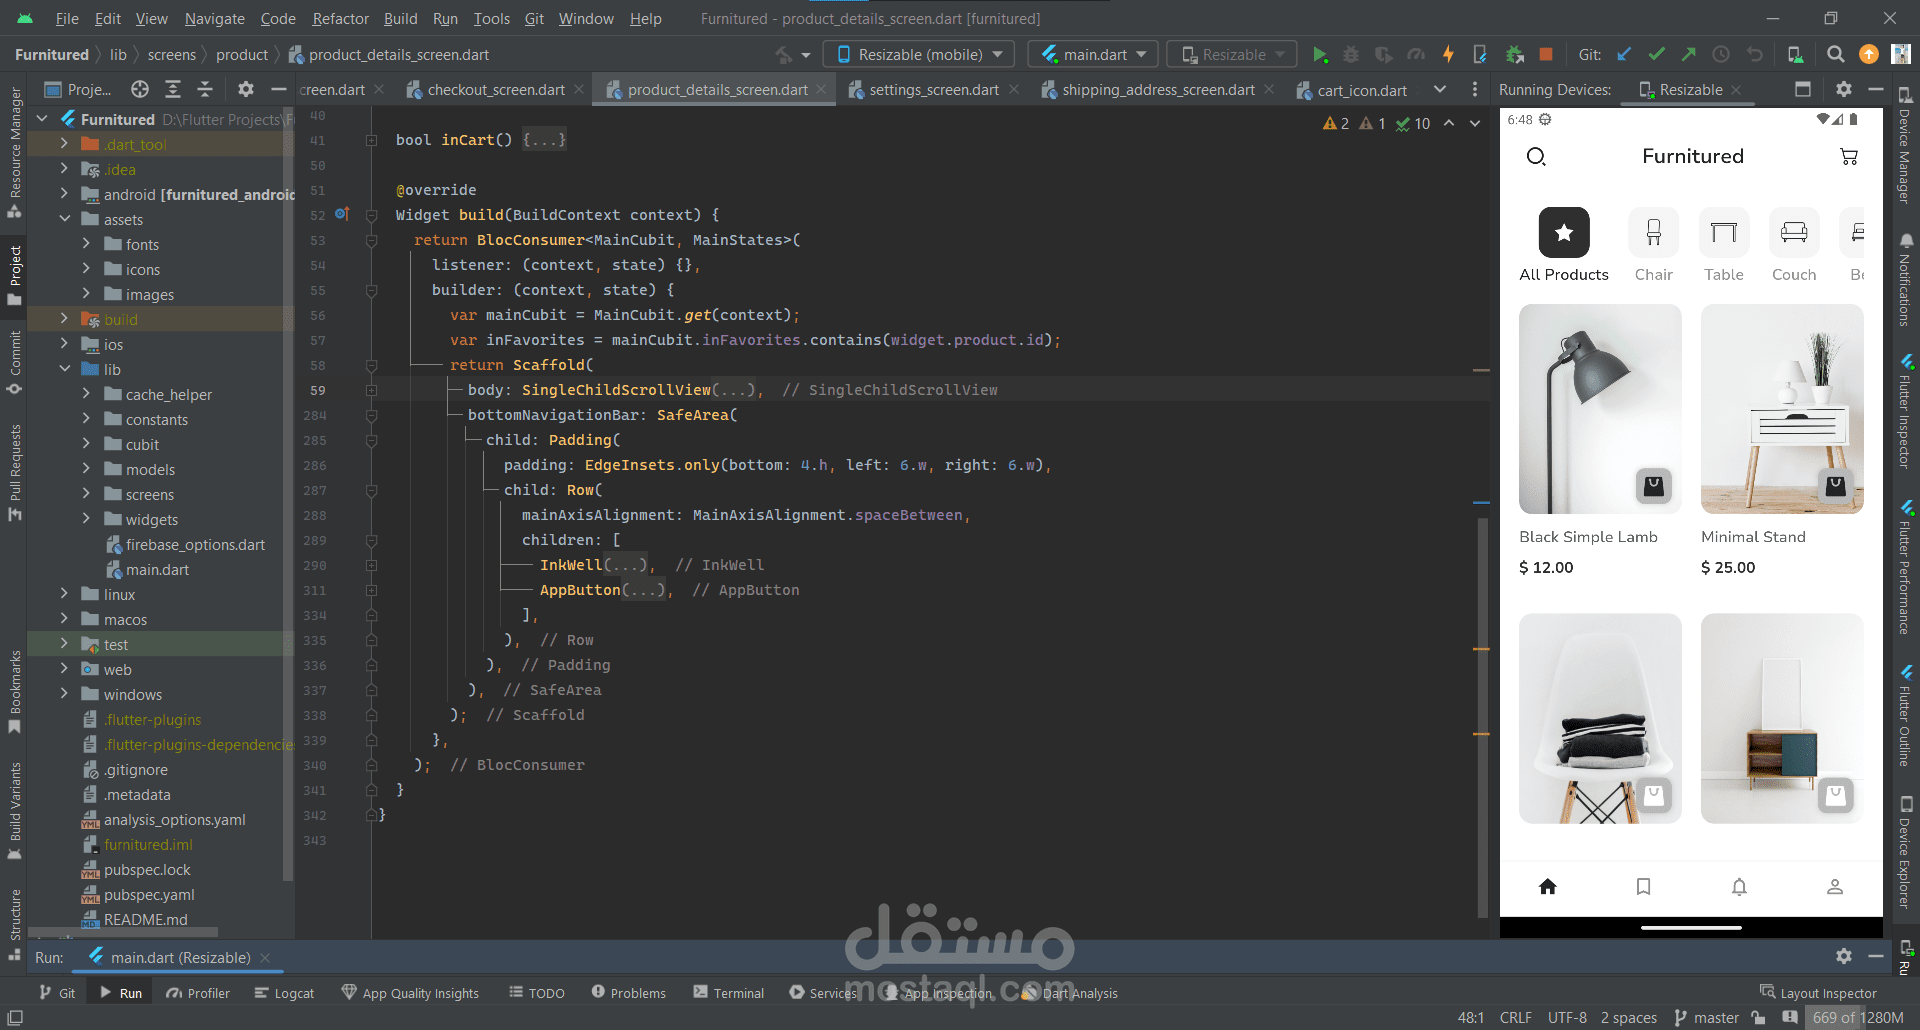Viewport: 1920px width, 1030px height.
Task: Select All Products category in the app
Action: coord(1564,246)
